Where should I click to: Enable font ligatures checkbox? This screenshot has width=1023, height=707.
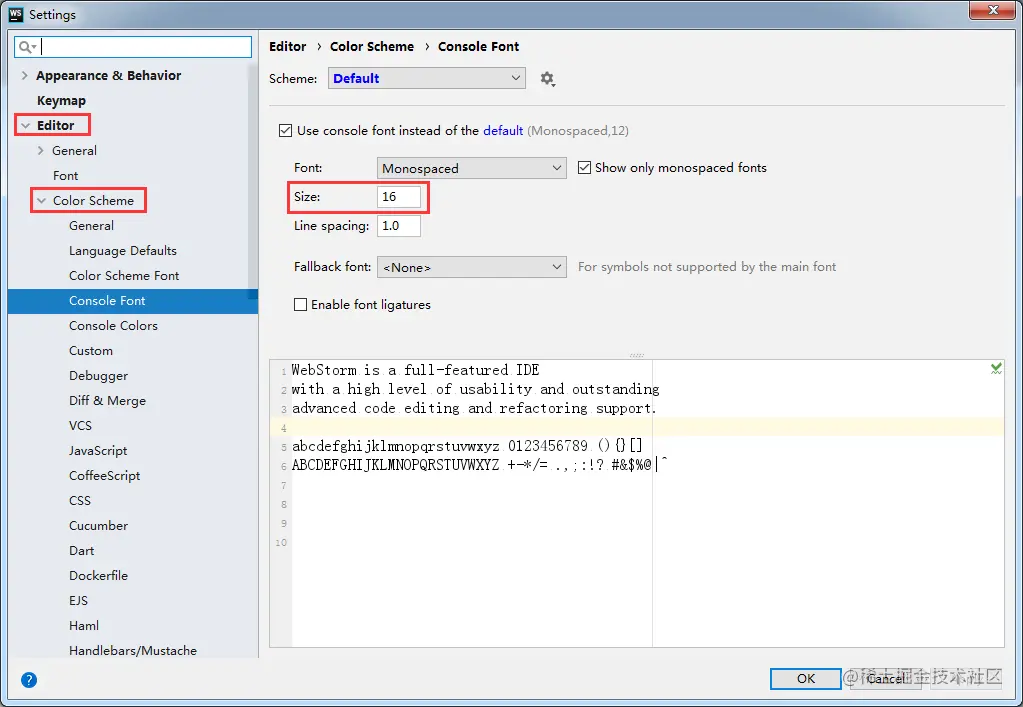300,305
